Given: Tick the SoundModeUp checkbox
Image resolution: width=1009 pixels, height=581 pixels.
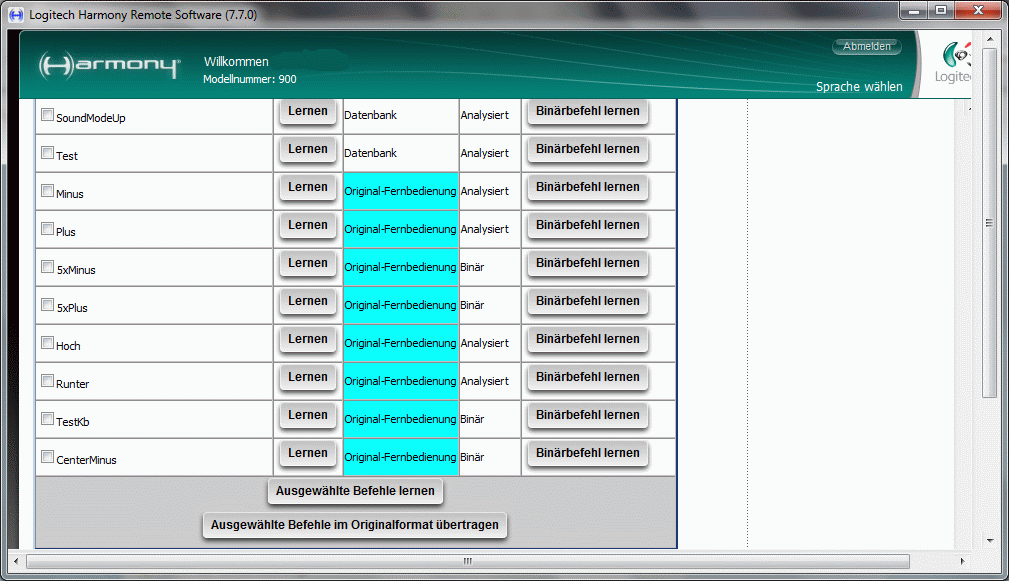Looking at the screenshot, I should click(47, 115).
